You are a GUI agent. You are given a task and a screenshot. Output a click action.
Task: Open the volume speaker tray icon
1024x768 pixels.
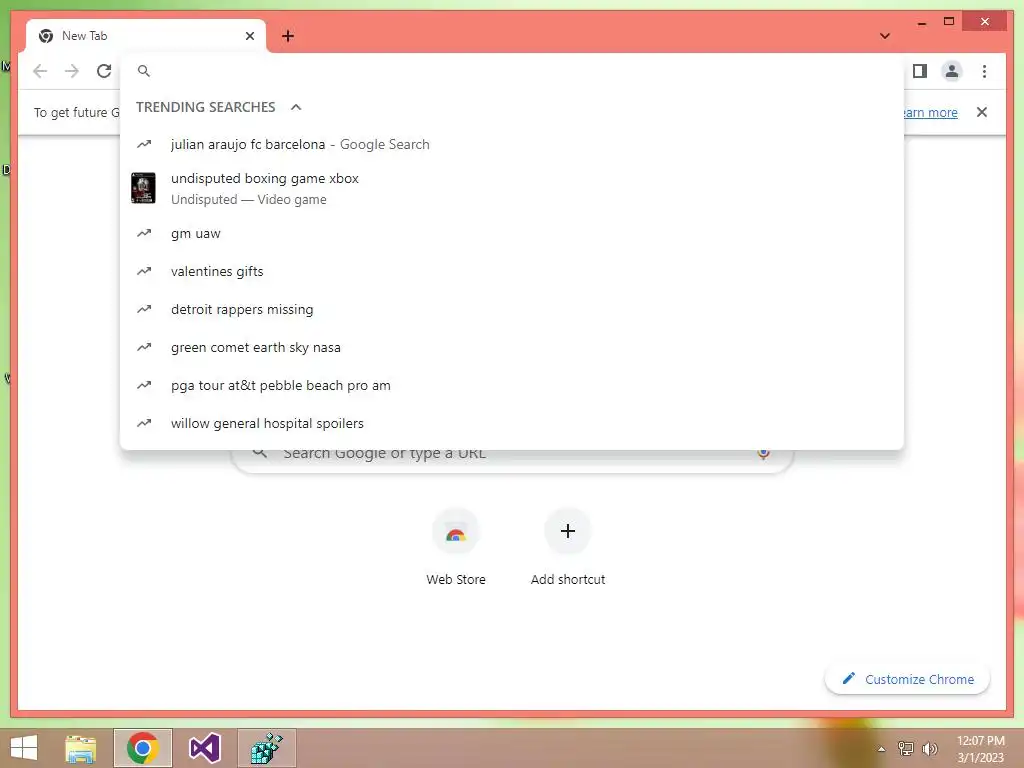pyautogui.click(x=930, y=748)
